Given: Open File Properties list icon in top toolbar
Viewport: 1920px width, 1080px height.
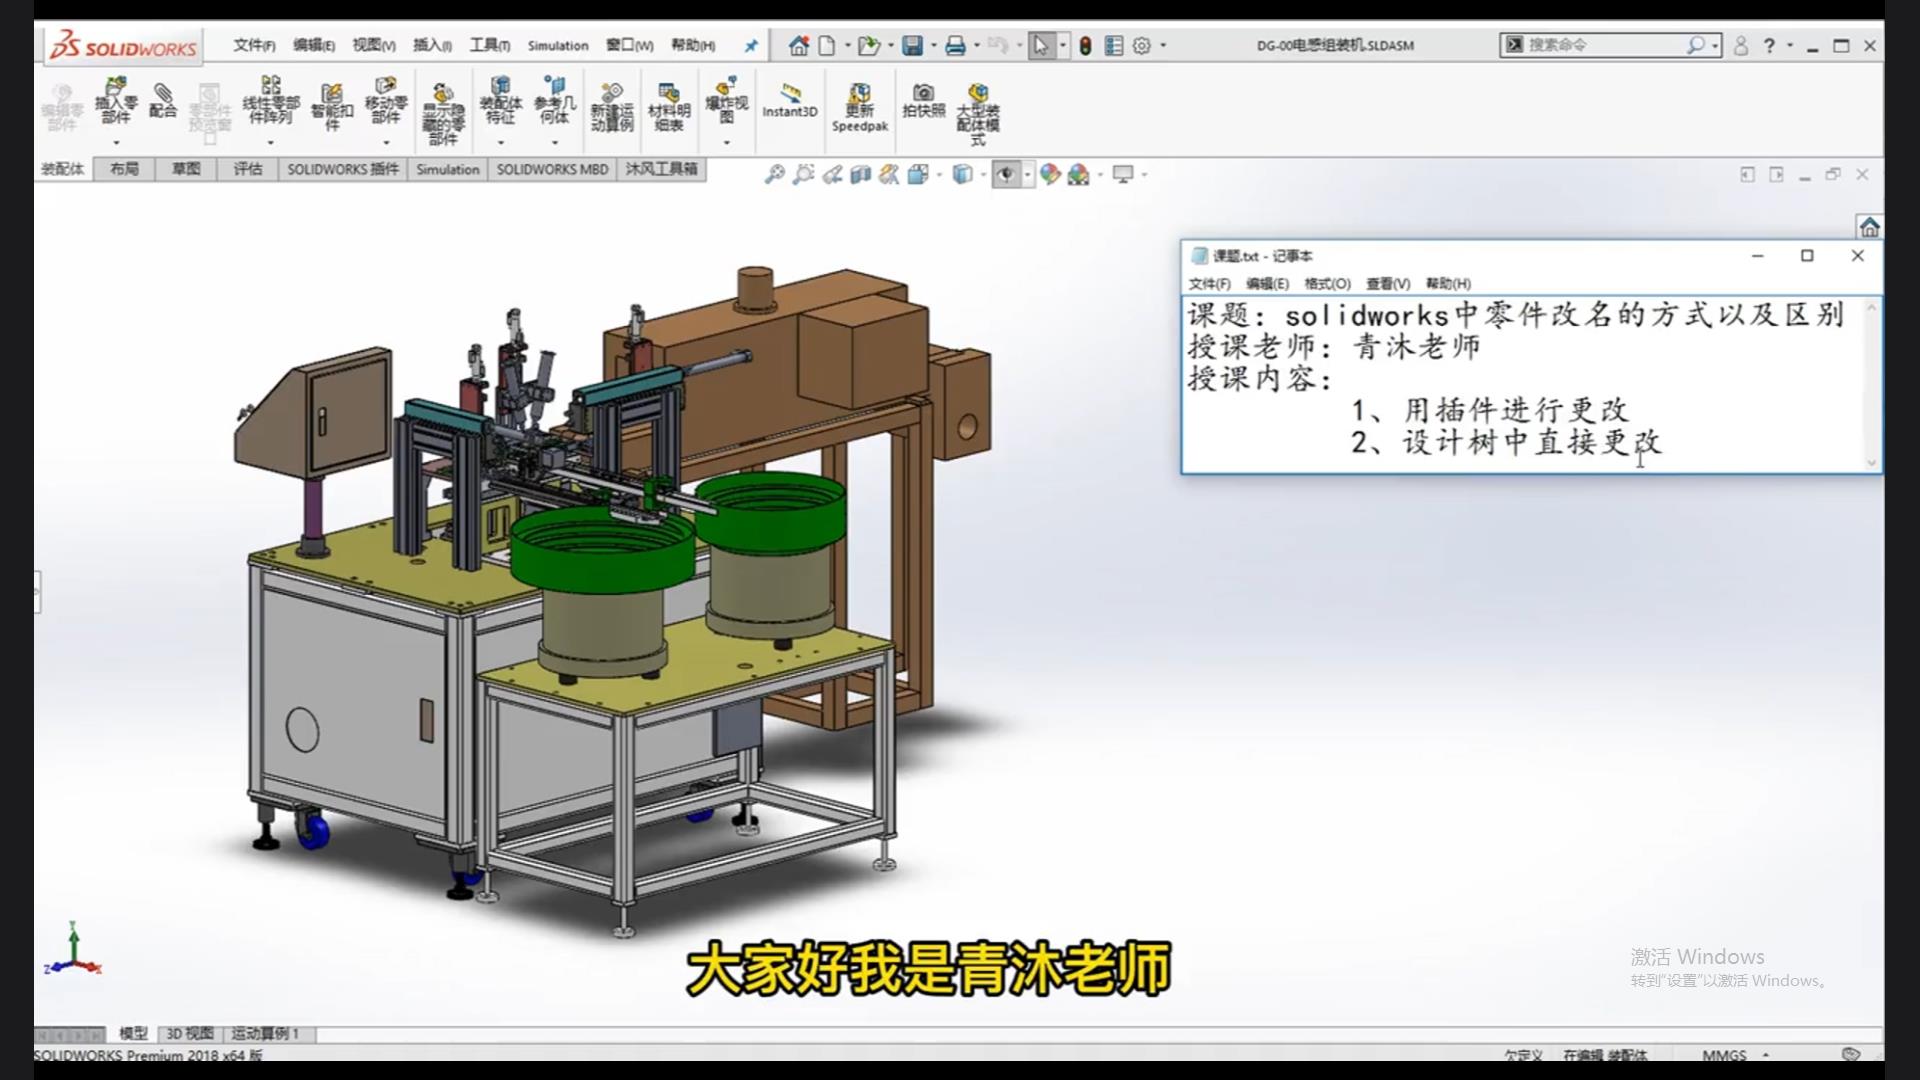Looking at the screenshot, I should [x=1113, y=45].
